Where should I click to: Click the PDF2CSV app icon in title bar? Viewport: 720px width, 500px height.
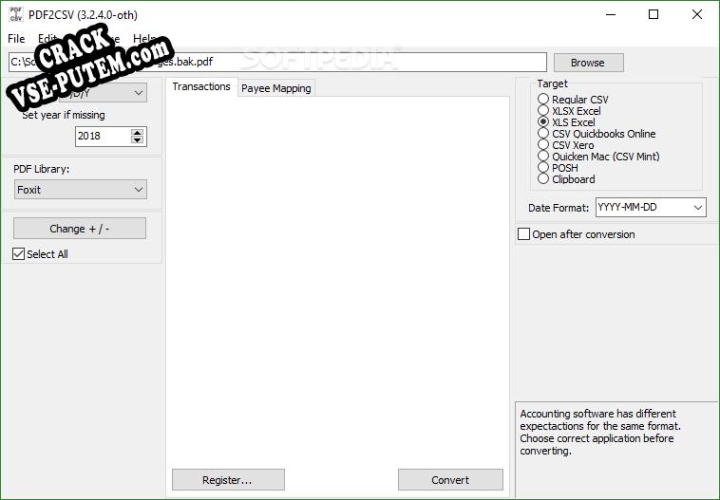(x=16, y=14)
